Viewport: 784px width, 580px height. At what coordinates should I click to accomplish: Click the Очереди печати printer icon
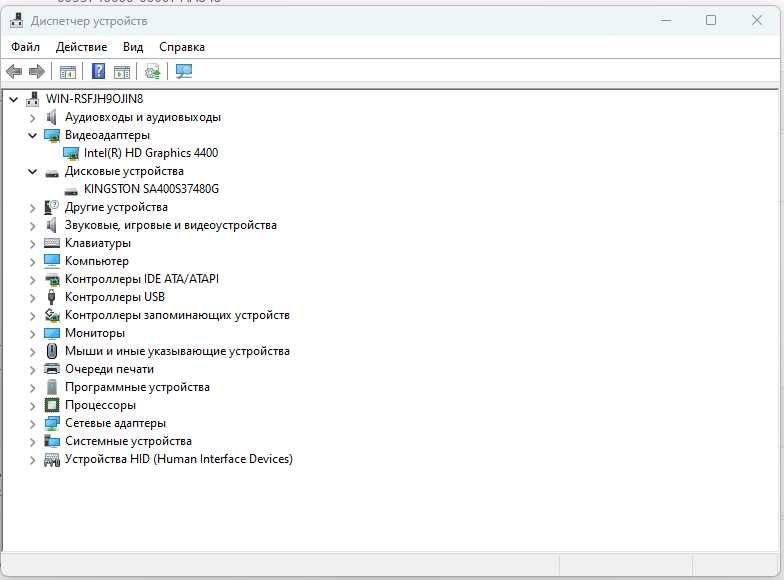coord(52,369)
